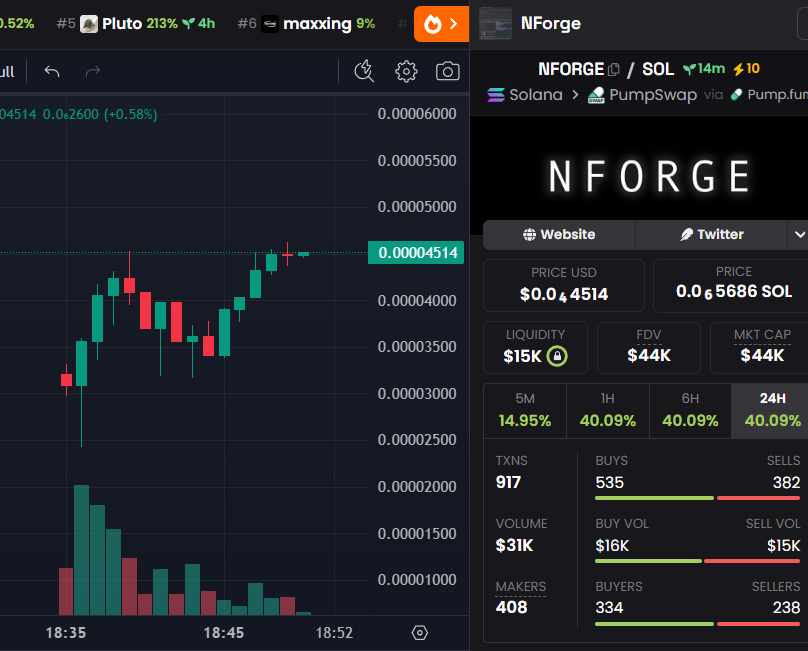Open the fast-trade lightning magnifier icon
This screenshot has width=808, height=651.
click(364, 71)
